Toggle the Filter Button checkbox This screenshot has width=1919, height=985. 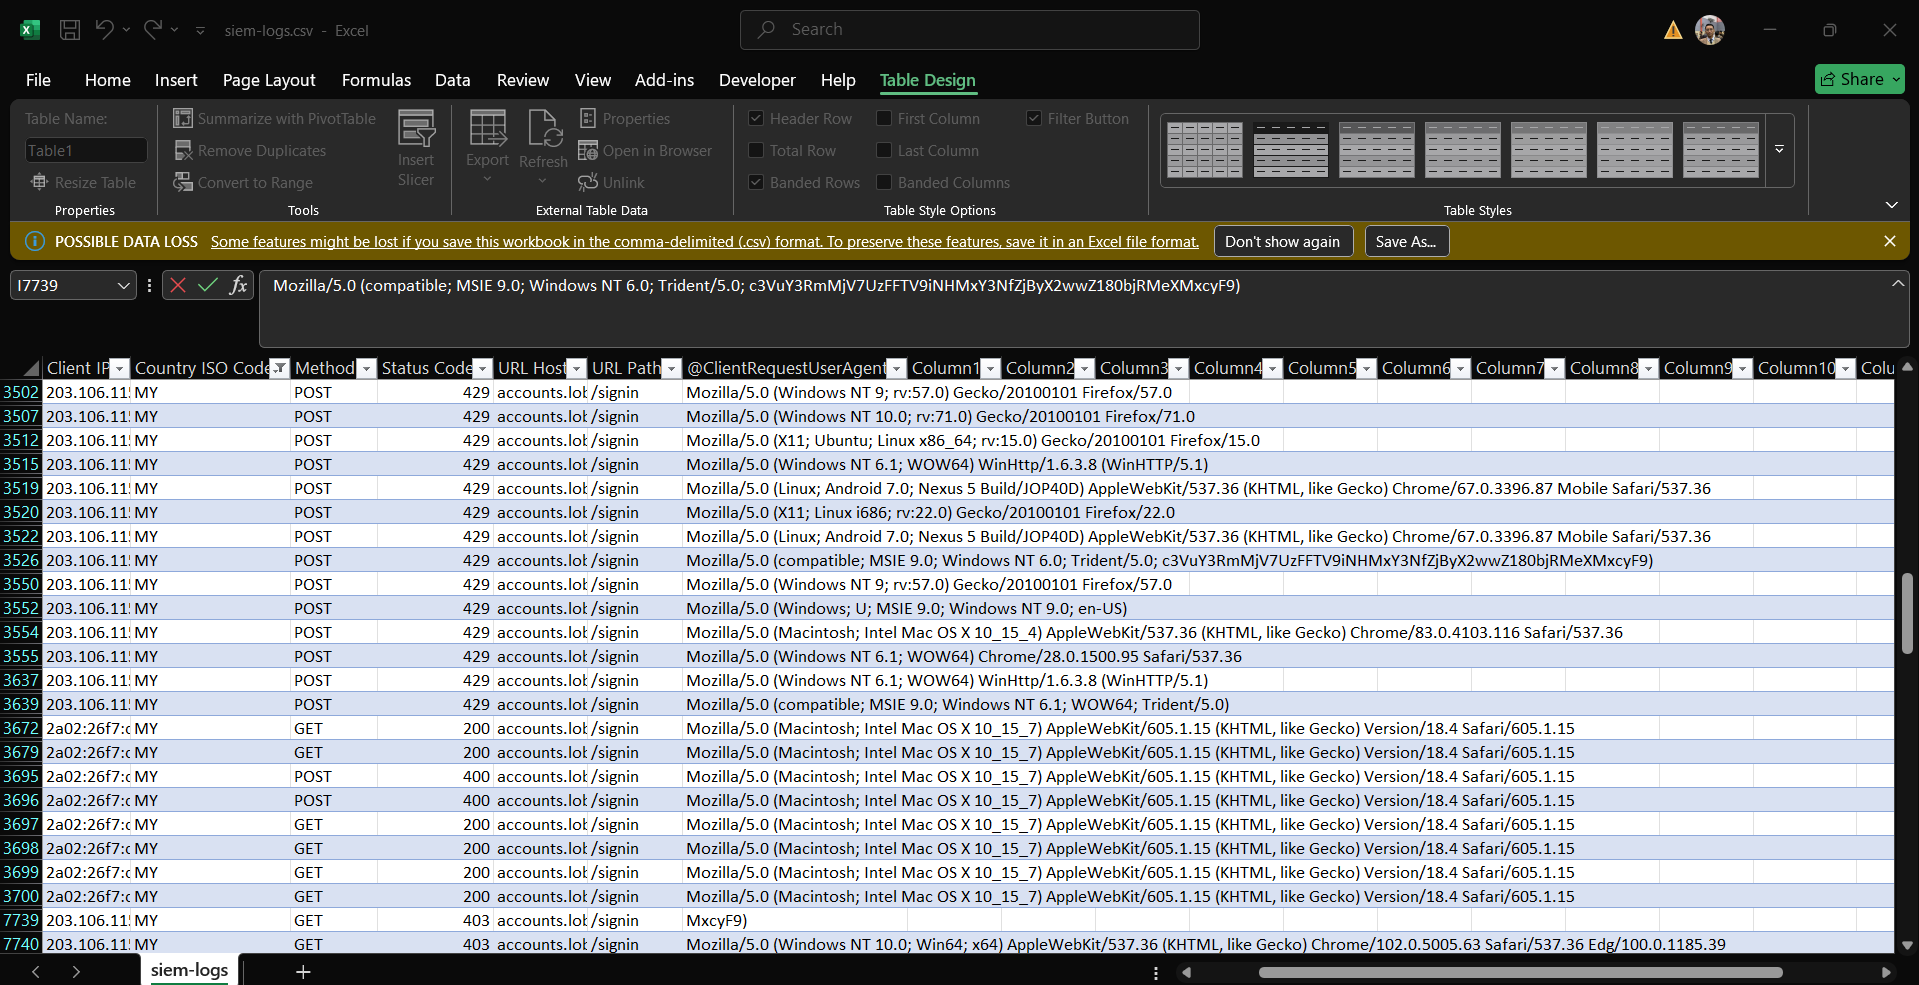[x=1034, y=118]
